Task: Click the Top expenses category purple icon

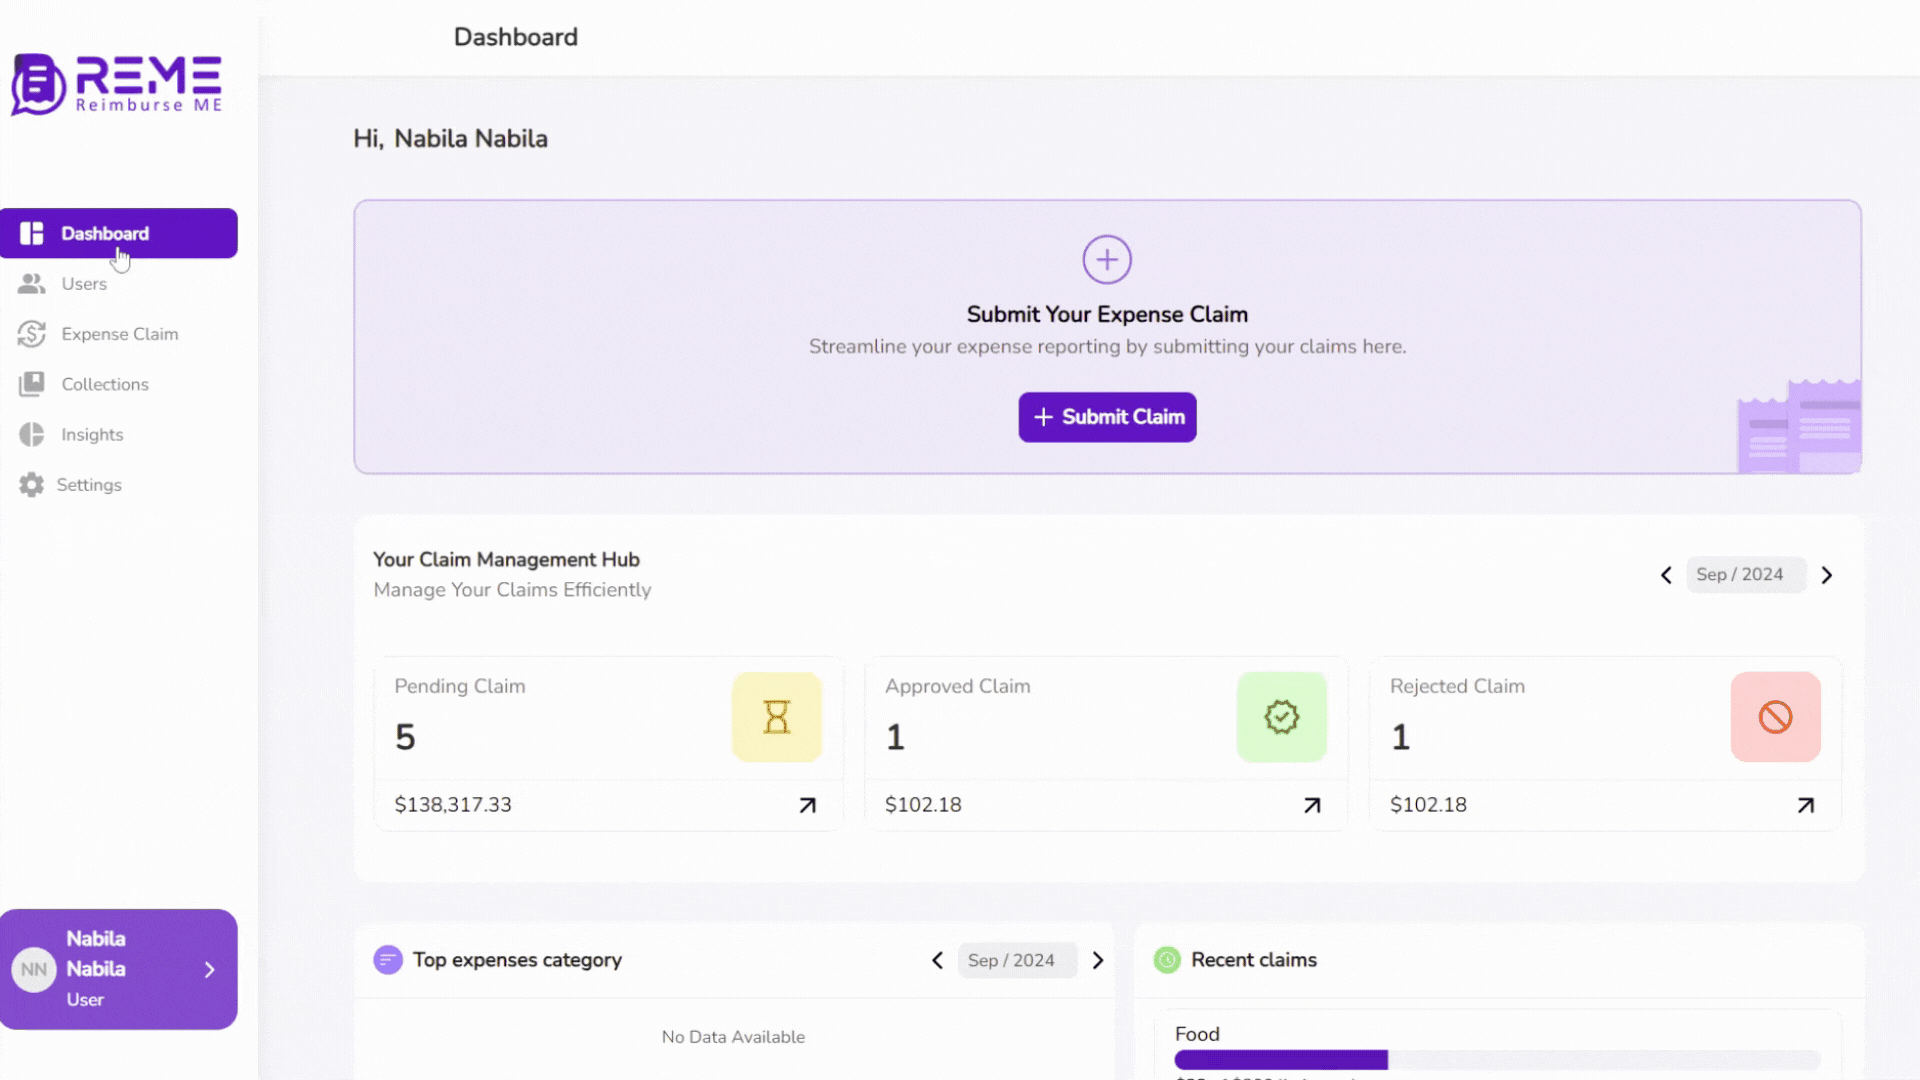Action: 388,960
